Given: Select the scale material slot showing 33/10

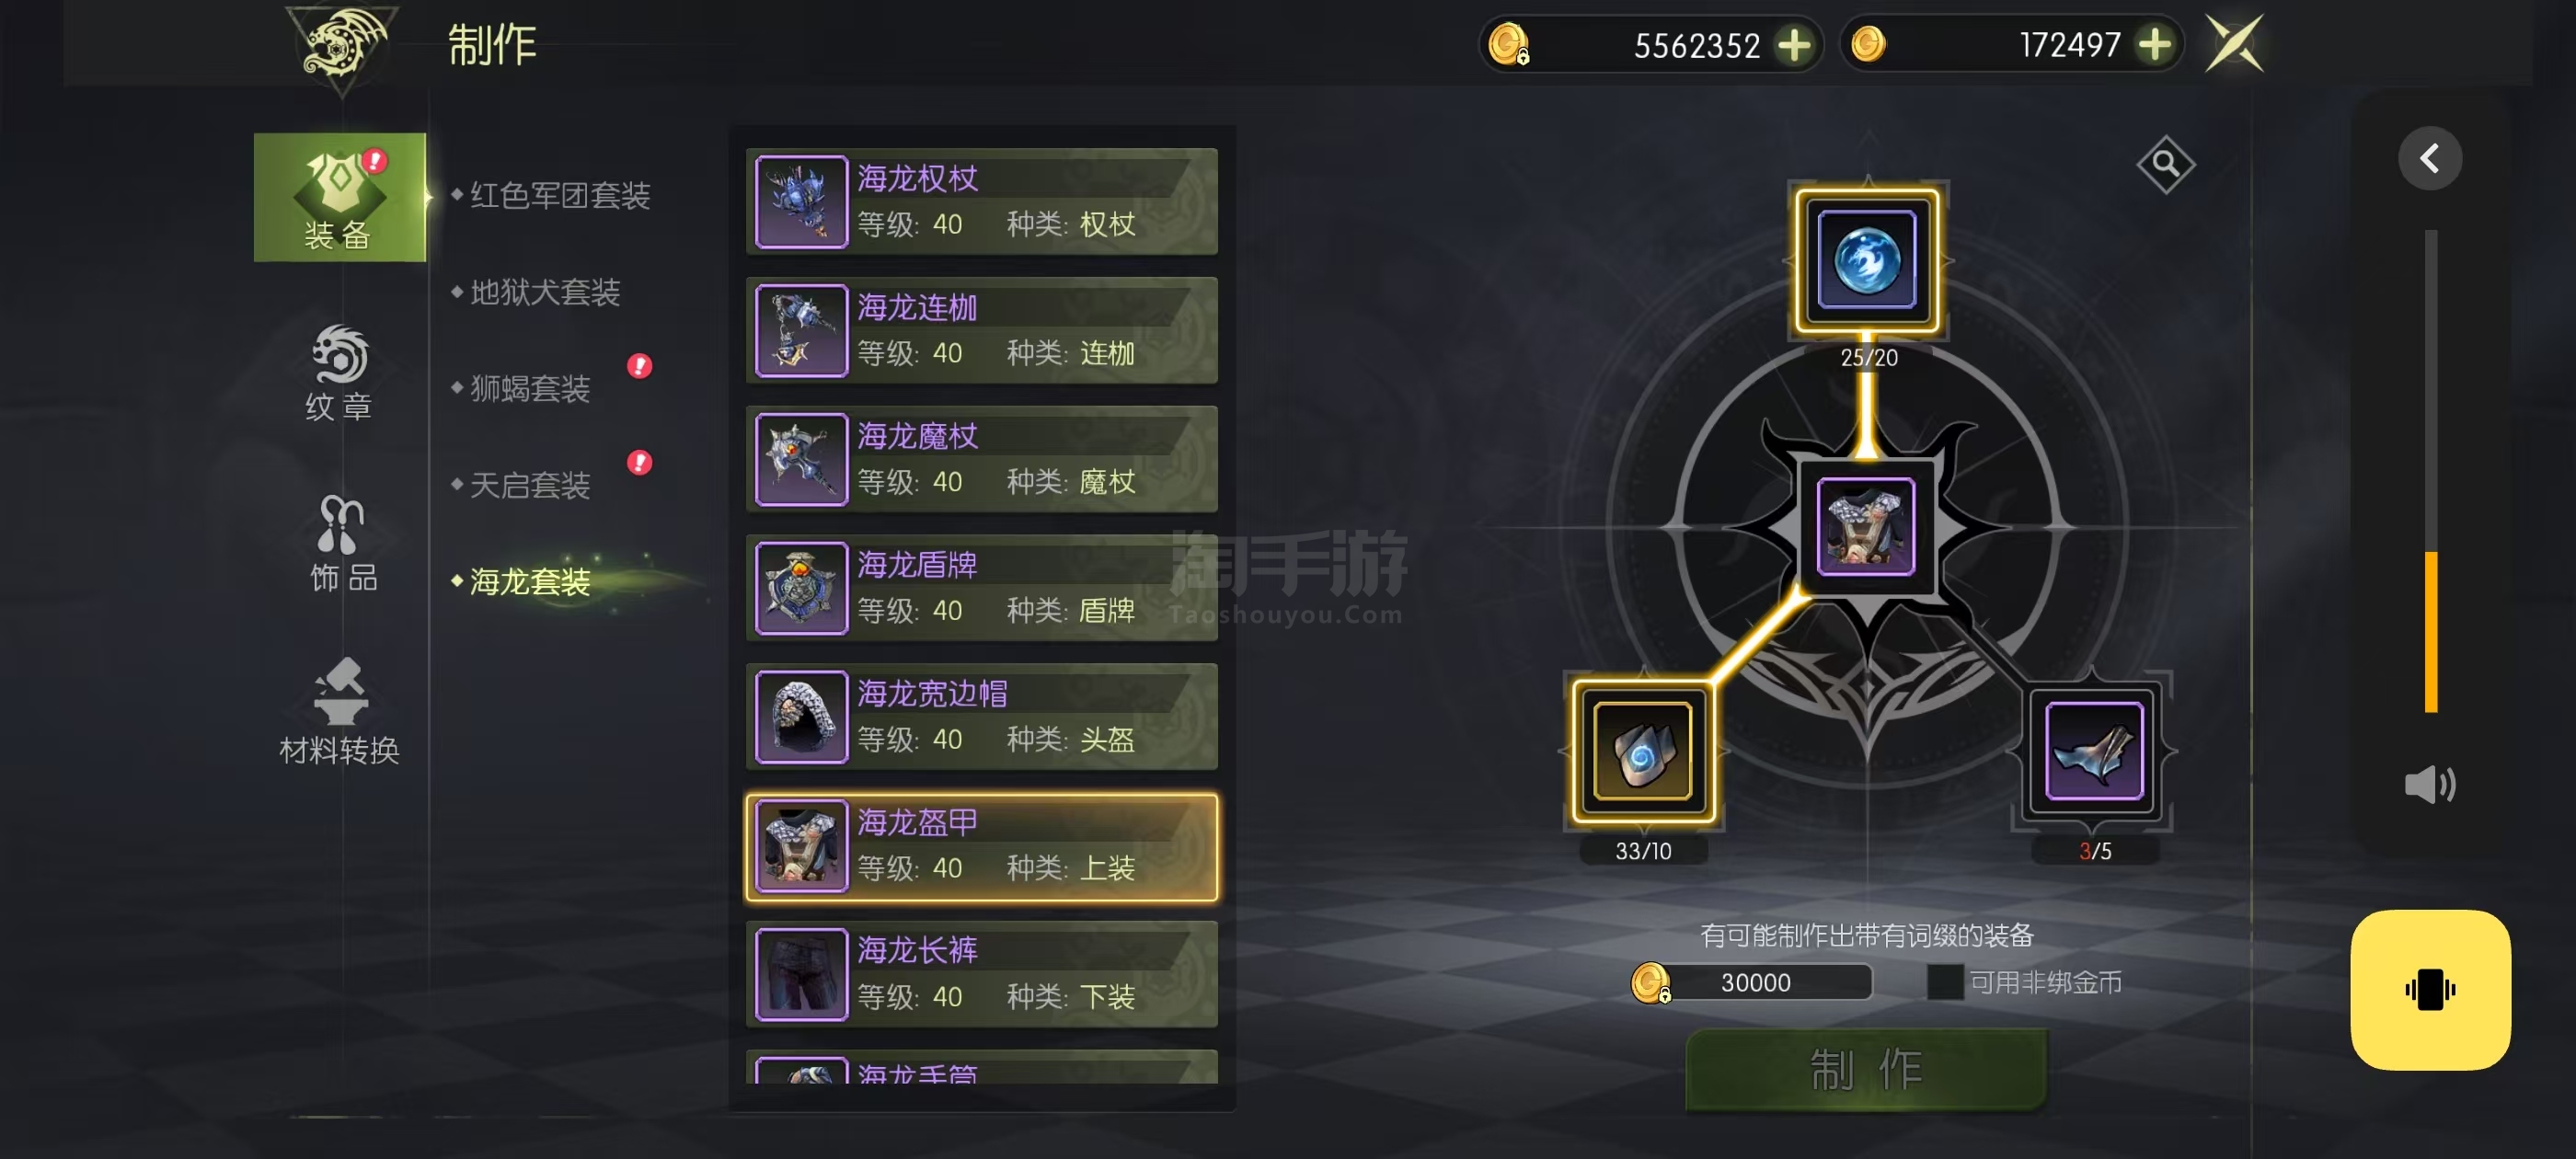Looking at the screenshot, I should pyautogui.click(x=1642, y=751).
